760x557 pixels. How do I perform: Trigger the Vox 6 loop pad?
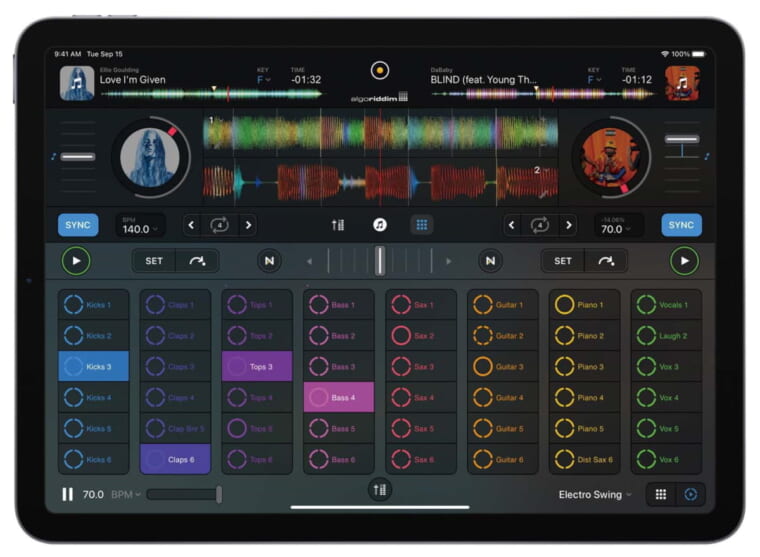point(666,460)
